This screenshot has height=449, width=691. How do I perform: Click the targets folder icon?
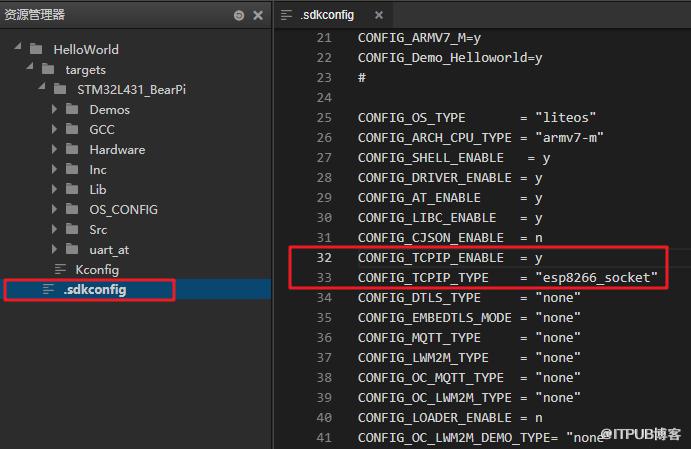pyautogui.click(x=48, y=69)
